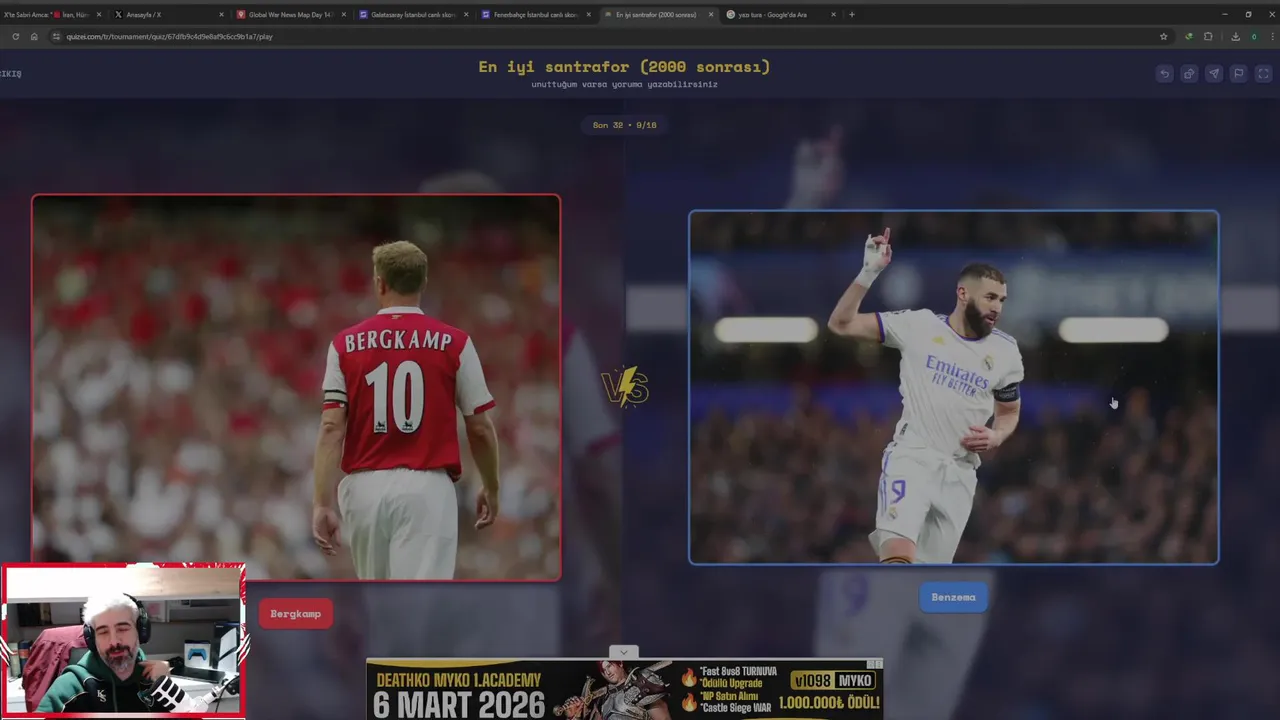Click the subtitle 'unuttuğum varsa yoruma yazabilirsiniz'

625,85
